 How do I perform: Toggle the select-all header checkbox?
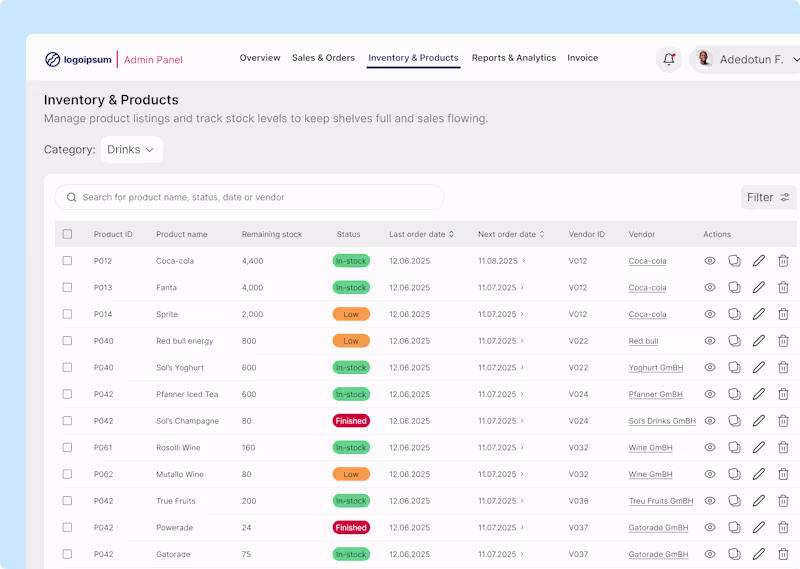click(x=67, y=234)
